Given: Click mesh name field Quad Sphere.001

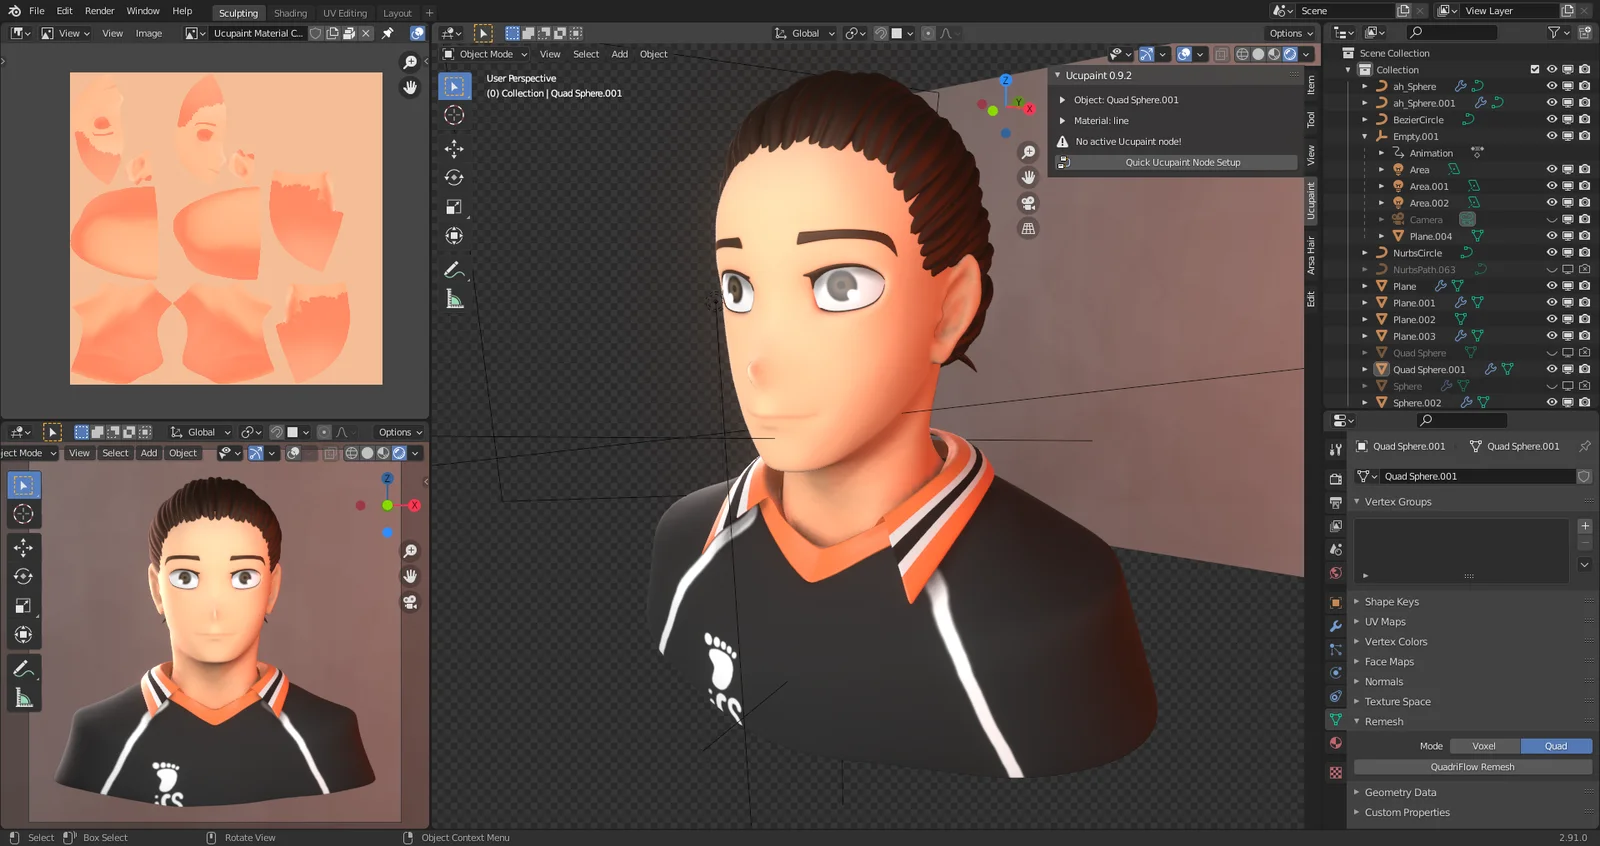Looking at the screenshot, I should 1478,476.
